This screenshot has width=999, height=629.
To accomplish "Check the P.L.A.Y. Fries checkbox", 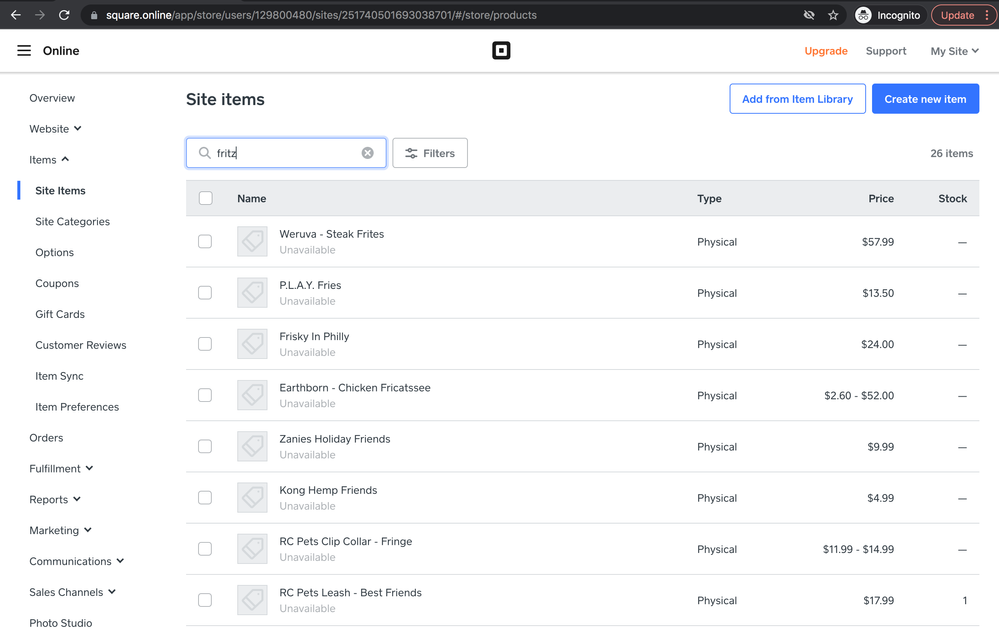I will point(205,293).
